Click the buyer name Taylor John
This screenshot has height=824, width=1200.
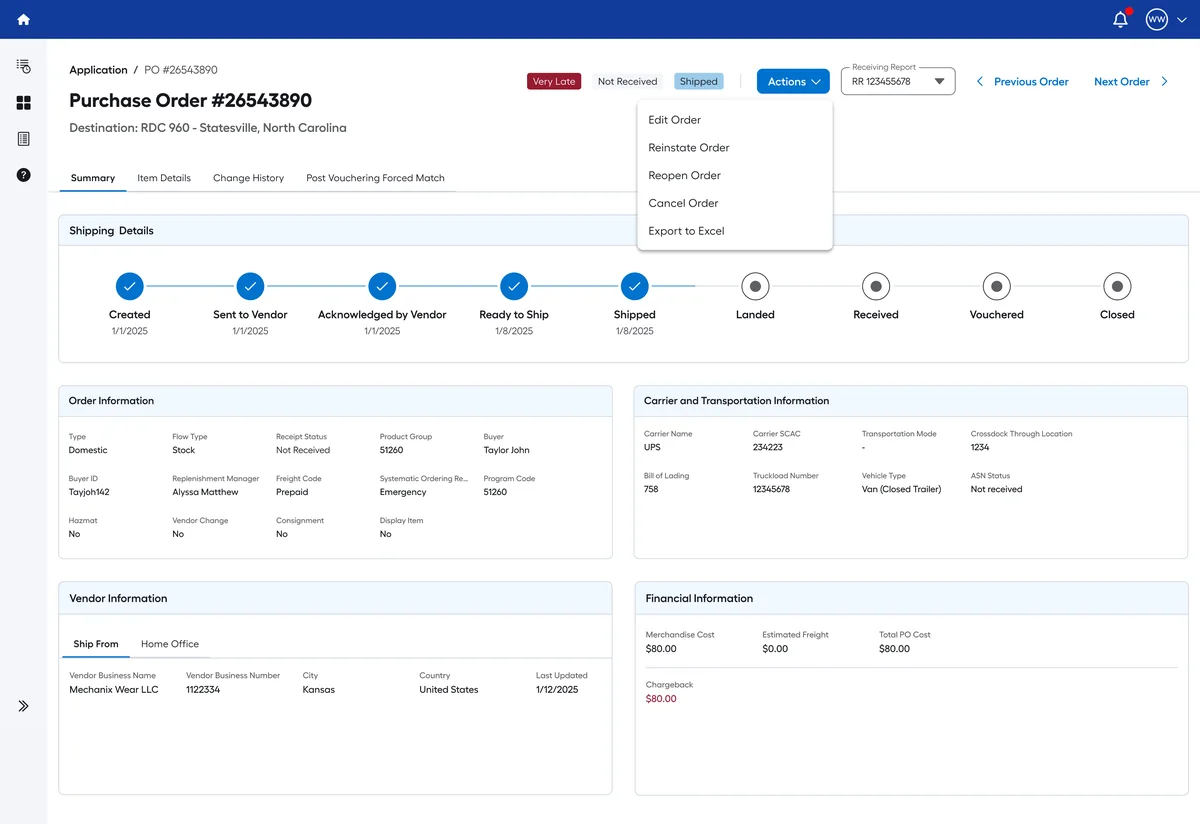pyautogui.click(x=506, y=450)
